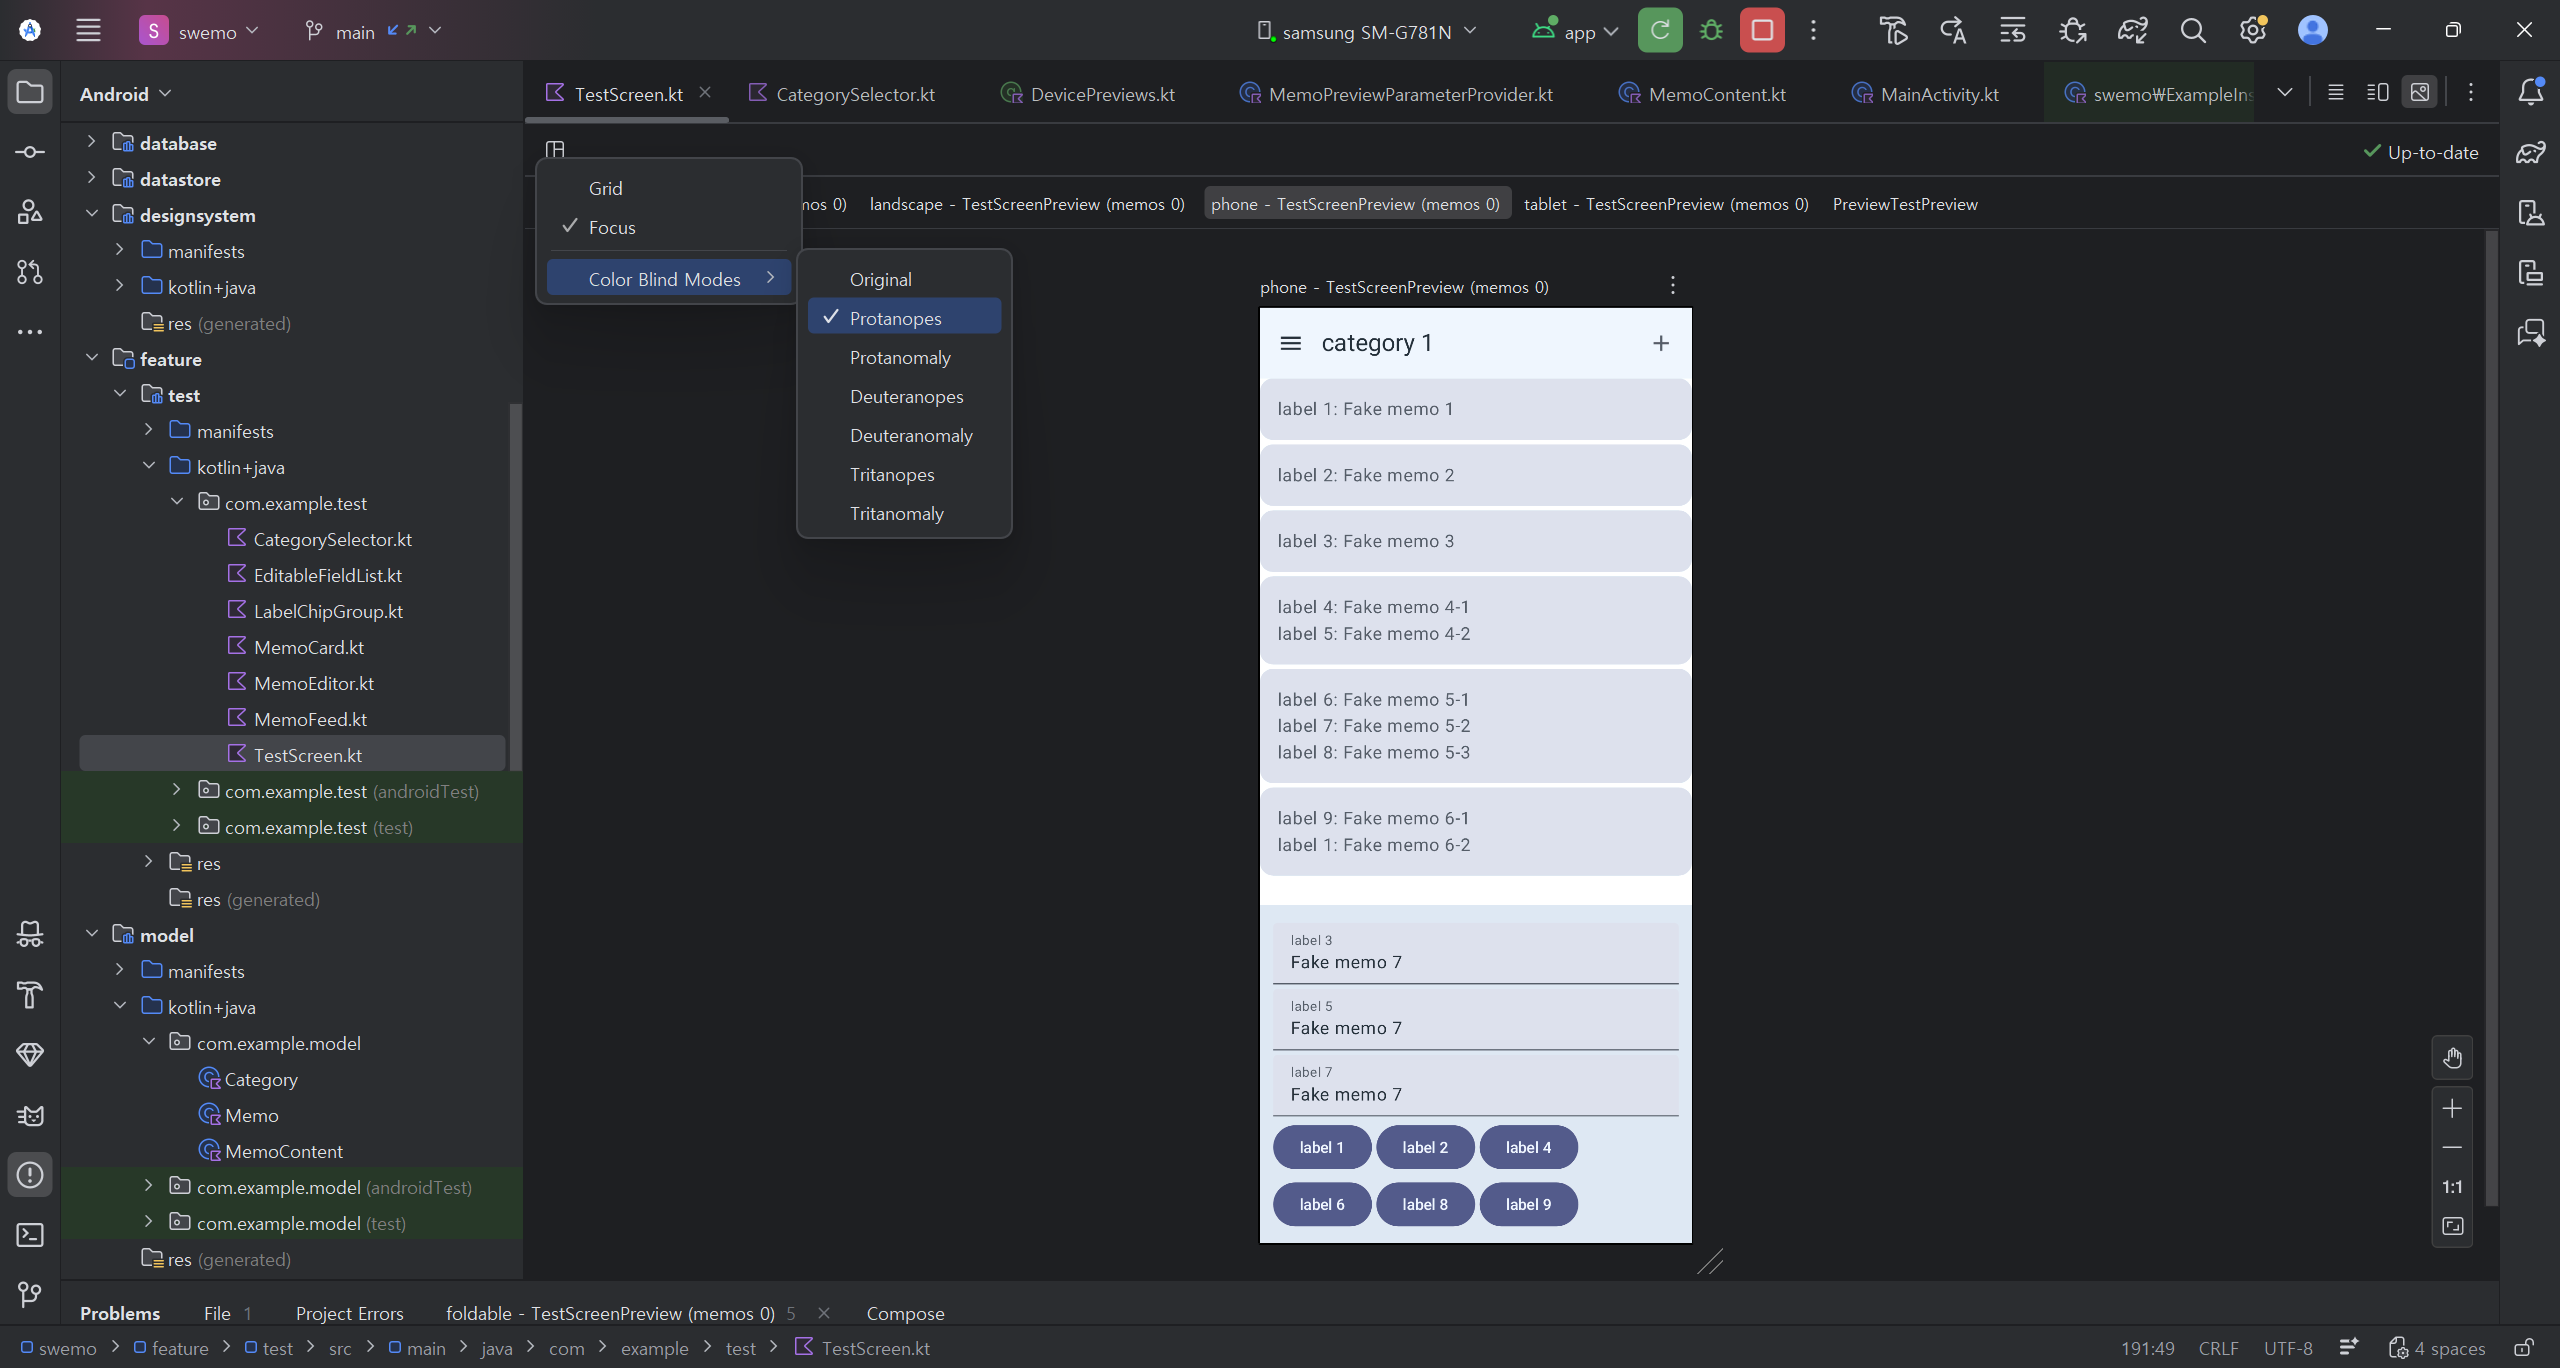
Task: Select the tablet - TestScreenPreview tab
Action: click(1666, 204)
